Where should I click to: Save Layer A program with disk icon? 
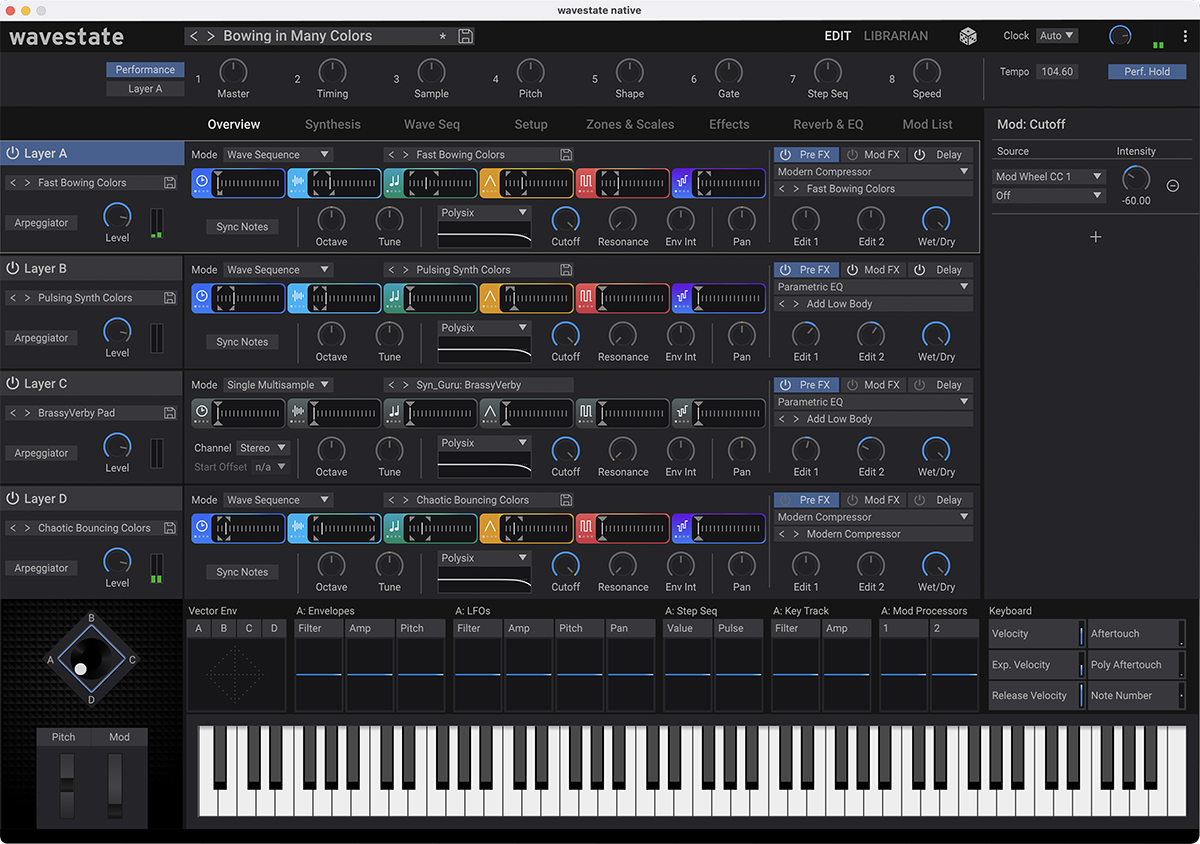click(x=170, y=183)
